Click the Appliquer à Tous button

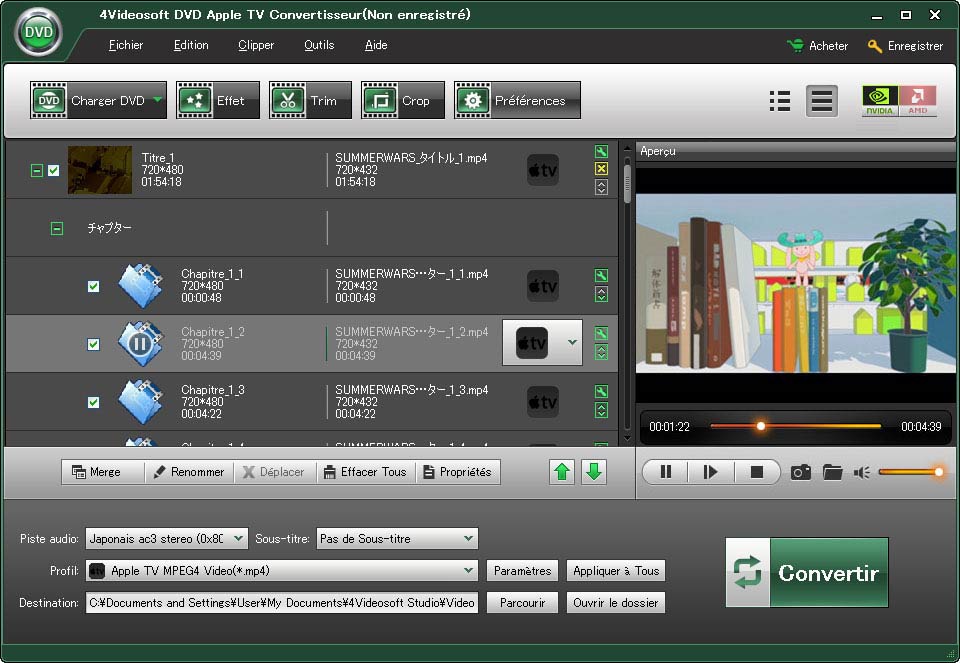[x=615, y=571]
